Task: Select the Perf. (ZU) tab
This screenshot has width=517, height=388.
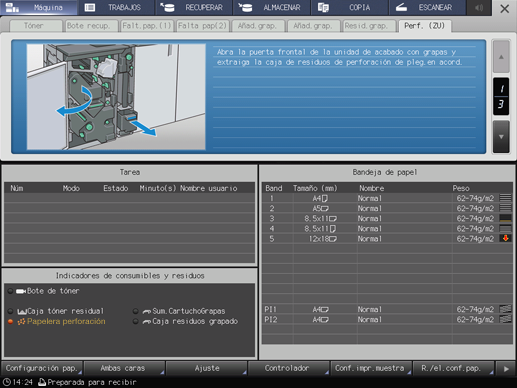Action: (425, 26)
